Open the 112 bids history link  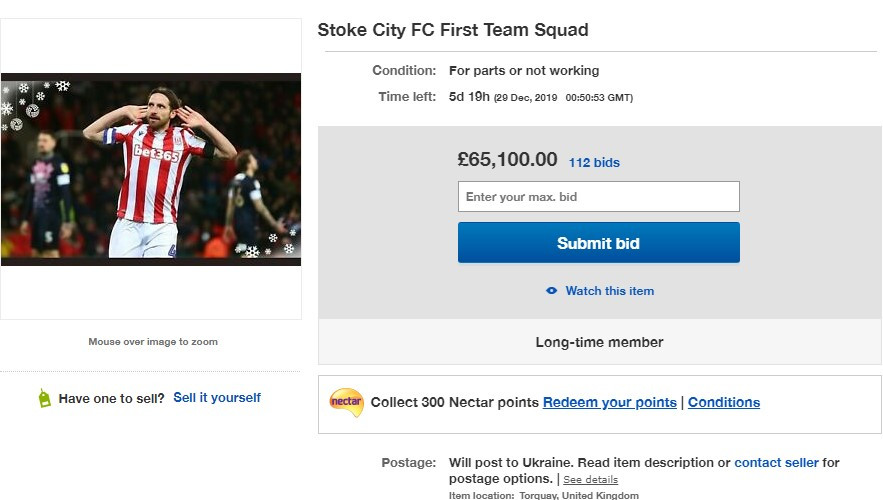tap(594, 162)
